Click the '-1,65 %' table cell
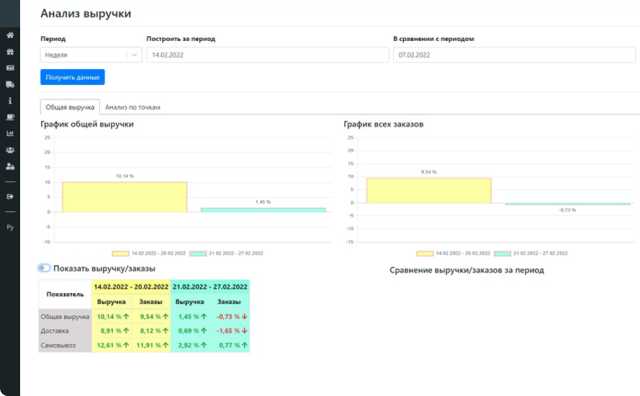The height and width of the screenshot is (396, 640). [231, 331]
